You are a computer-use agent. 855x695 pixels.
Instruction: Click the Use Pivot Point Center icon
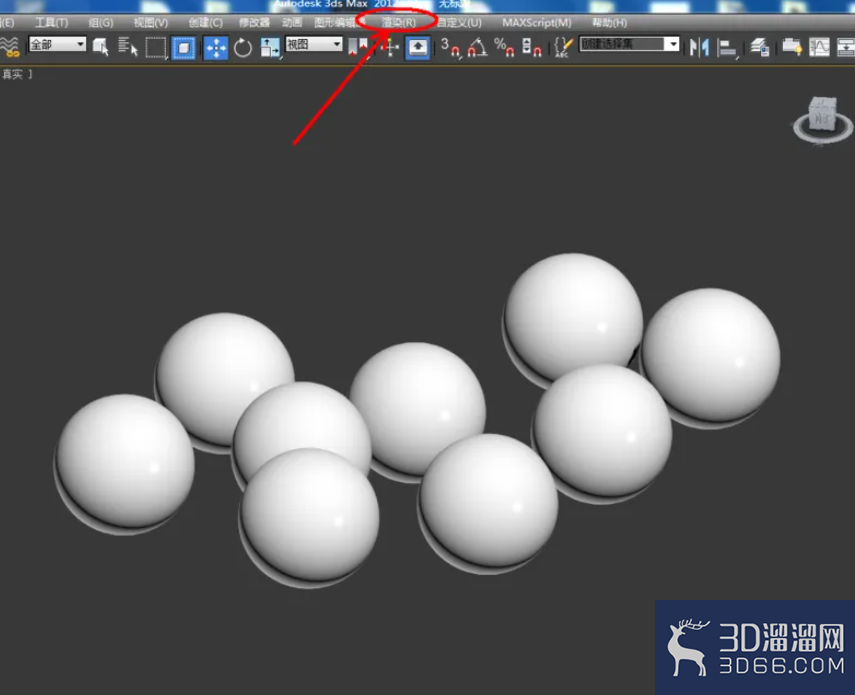pyautogui.click(x=358, y=47)
